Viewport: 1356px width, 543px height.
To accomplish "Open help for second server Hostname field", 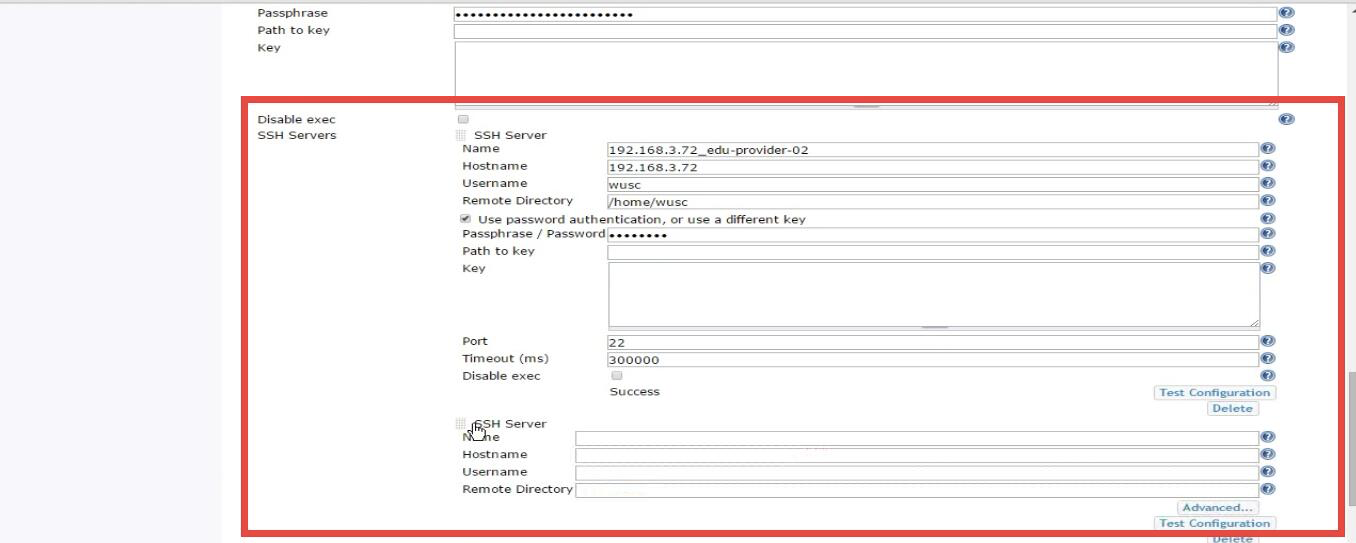I will click(1268, 455).
